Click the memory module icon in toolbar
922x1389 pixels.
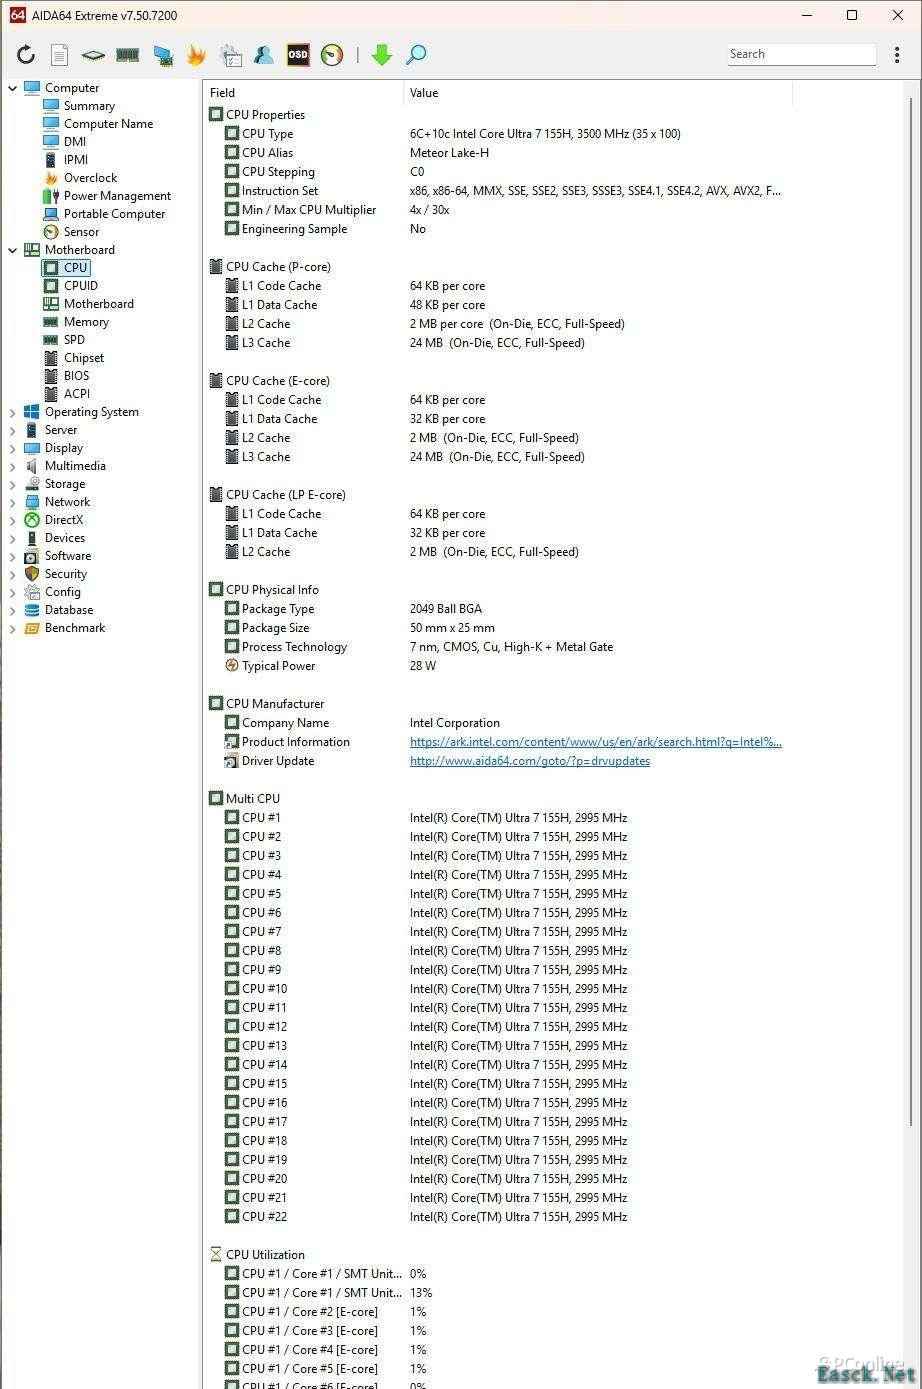tap(127, 55)
